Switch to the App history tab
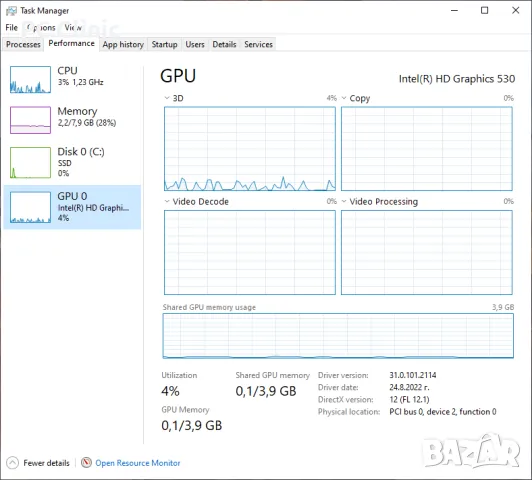 123,44
